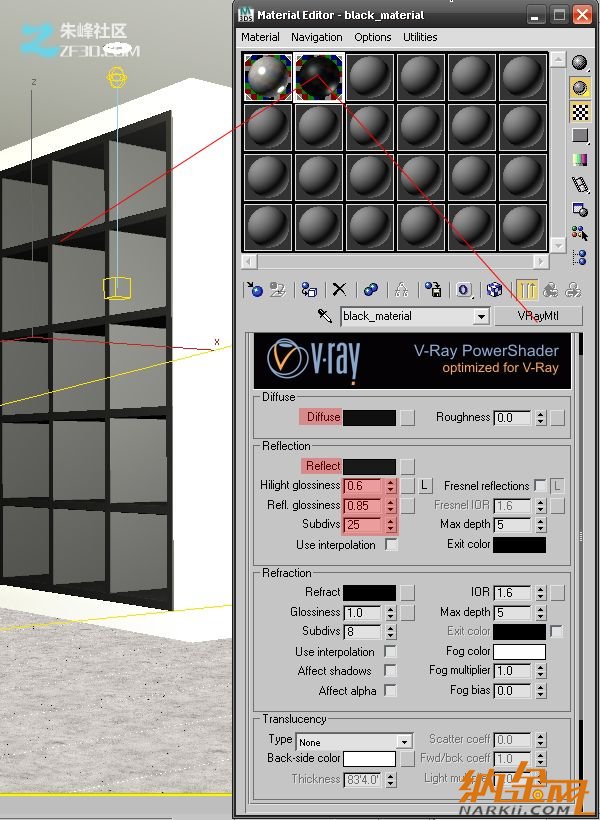Click the Sample UV Tiling icon
The height and width of the screenshot is (820, 600).
click(580, 136)
